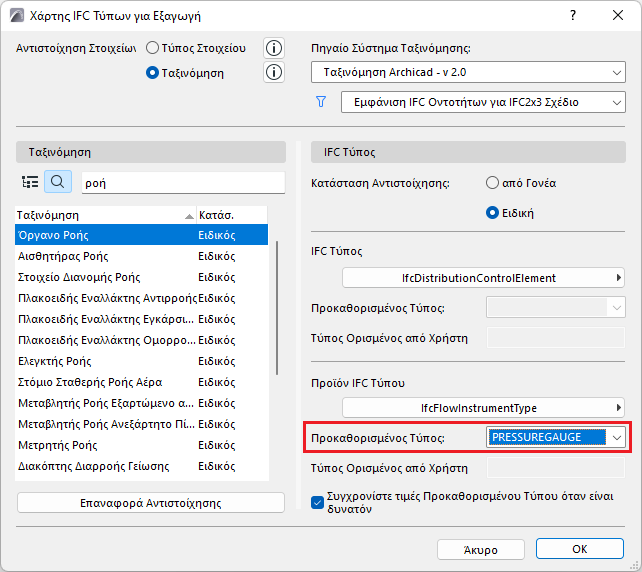
Task: Click the Επαναφορά Αντιστοίχησης button
Action: click(x=151, y=503)
